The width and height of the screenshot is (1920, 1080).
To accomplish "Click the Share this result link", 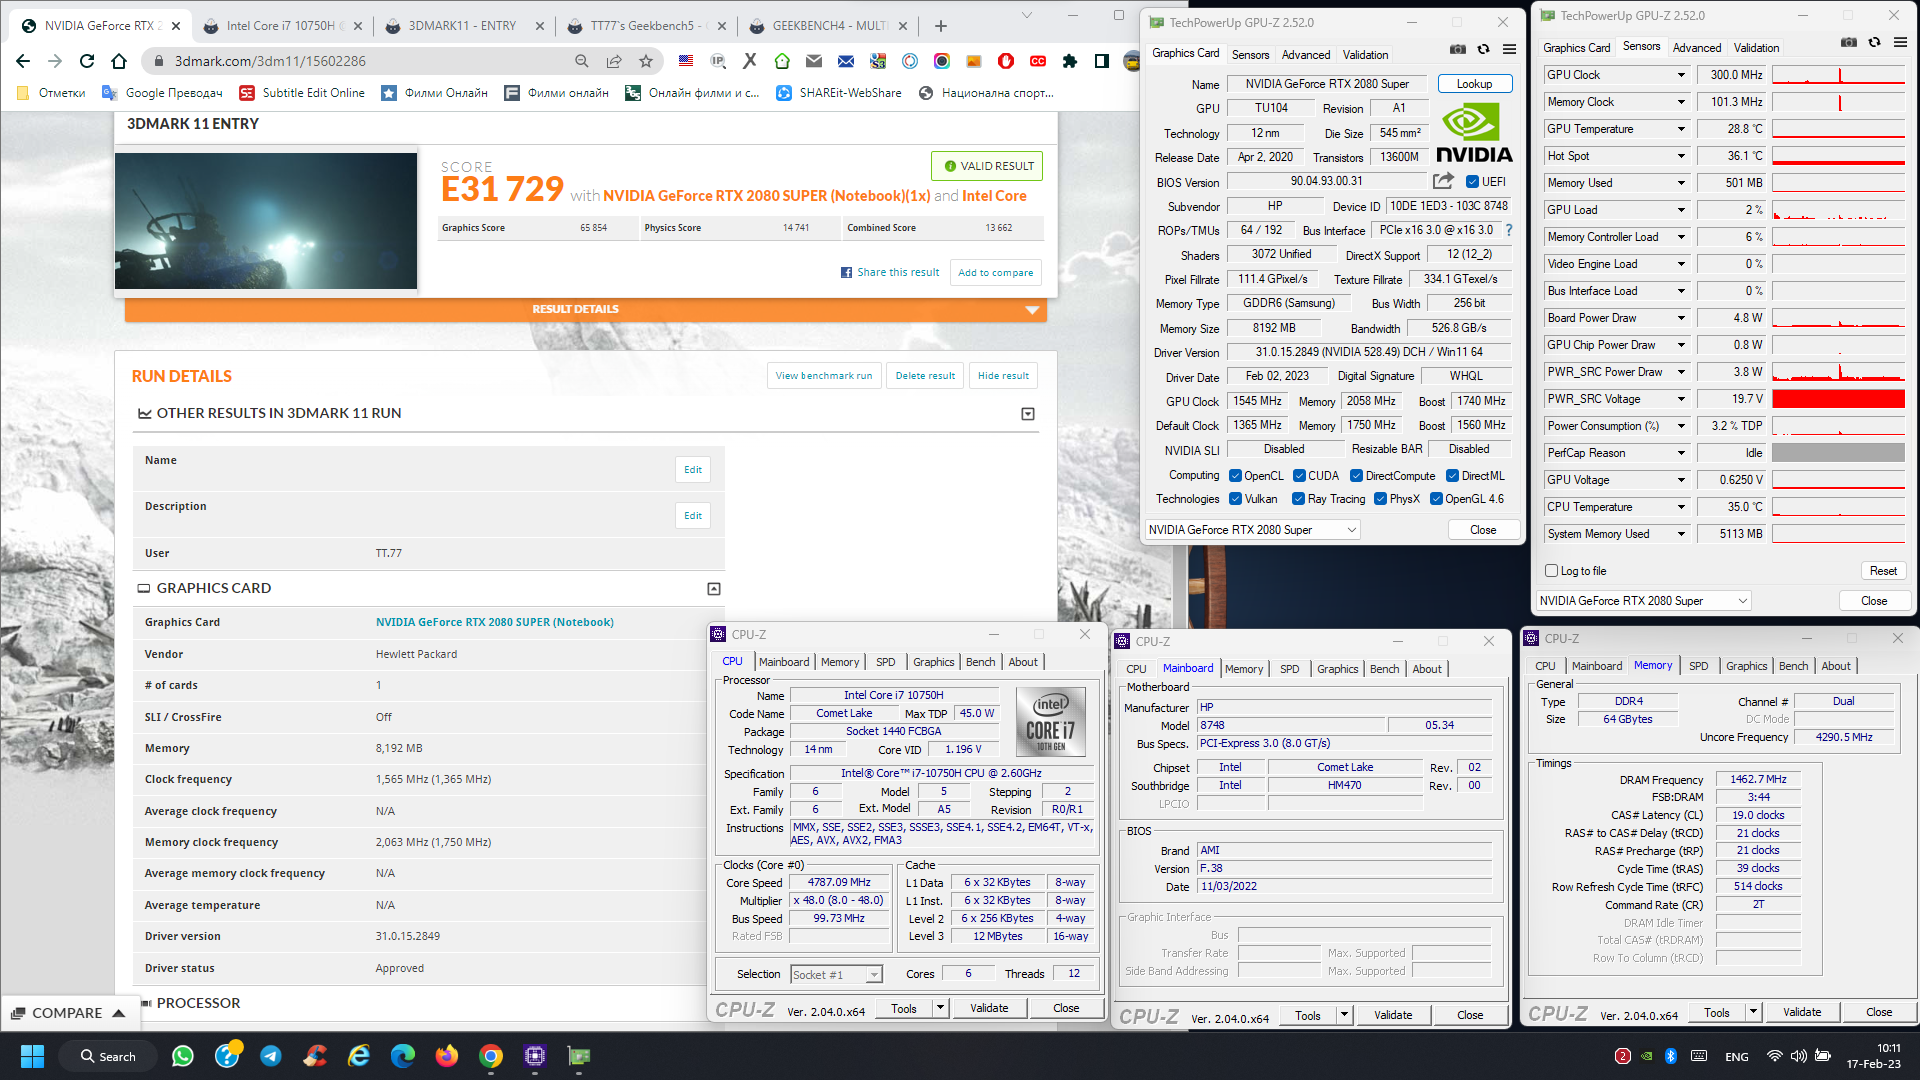I will pos(890,272).
